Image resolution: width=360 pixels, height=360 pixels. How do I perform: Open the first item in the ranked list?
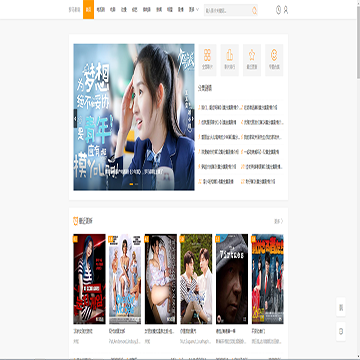coord(219,108)
